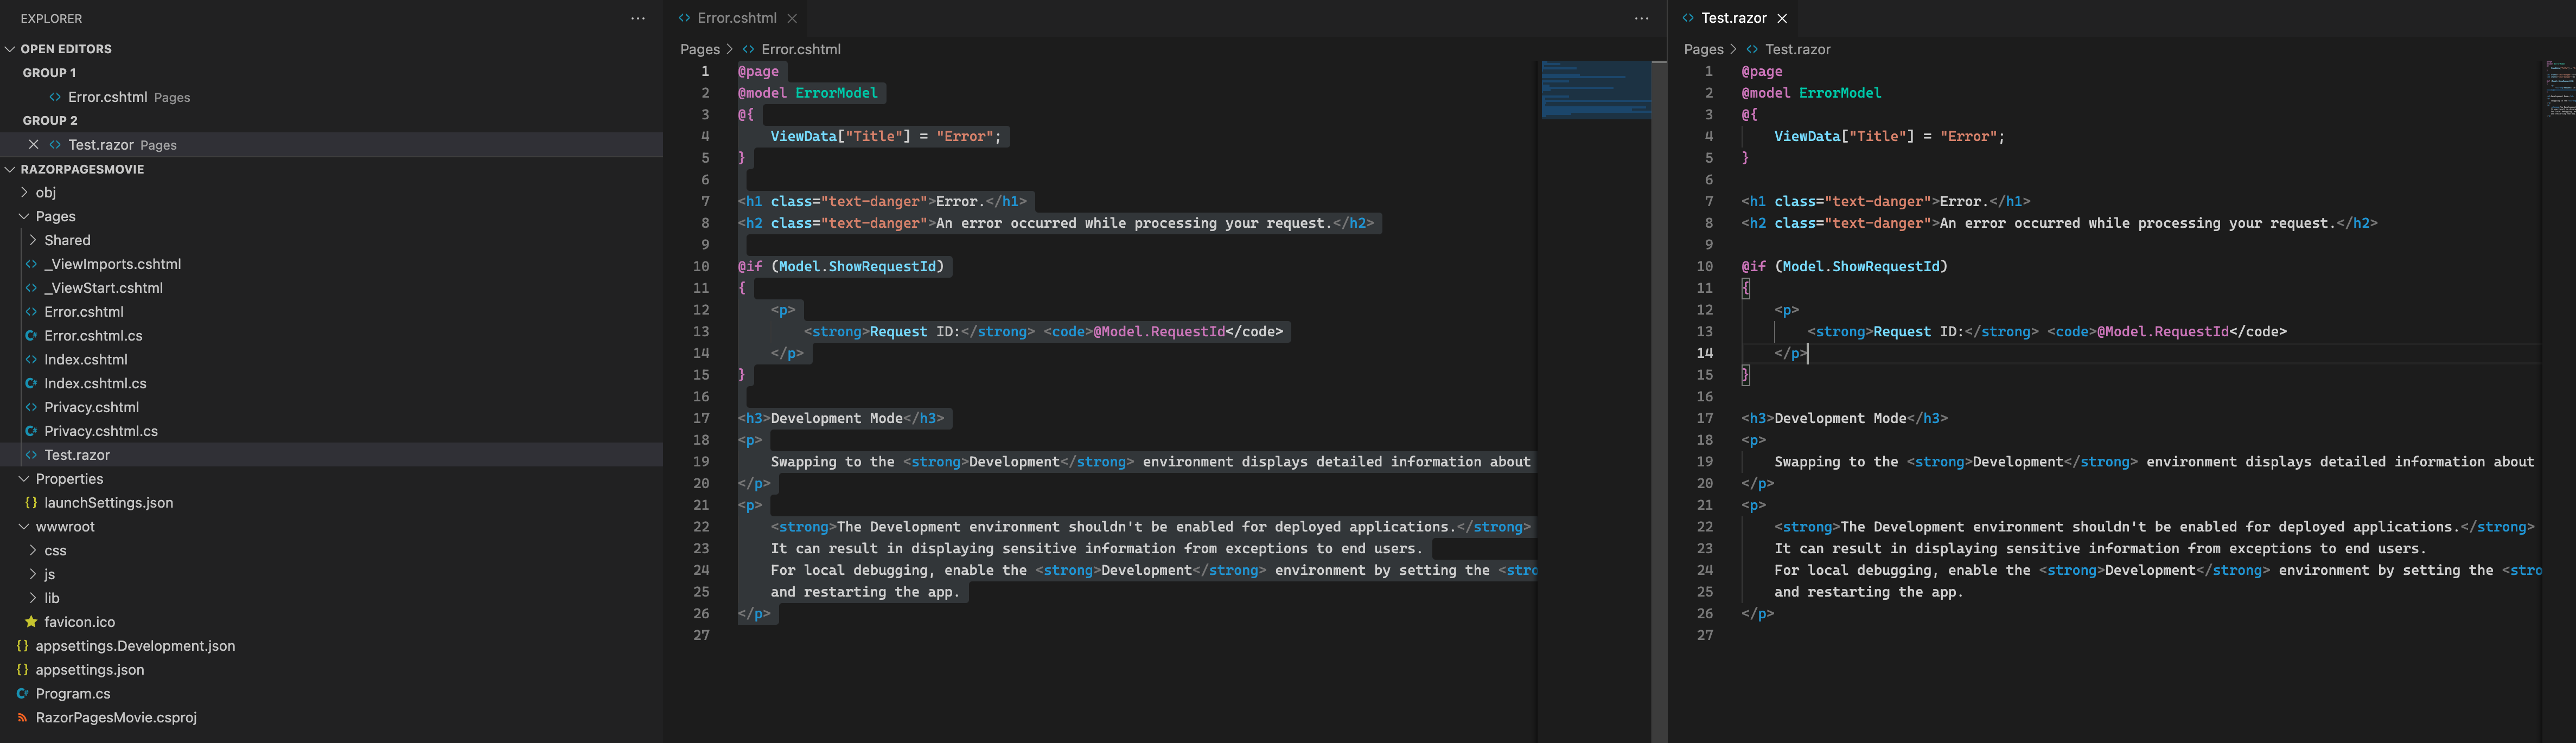
Task: Expand the Shared folder
Action: [67, 240]
